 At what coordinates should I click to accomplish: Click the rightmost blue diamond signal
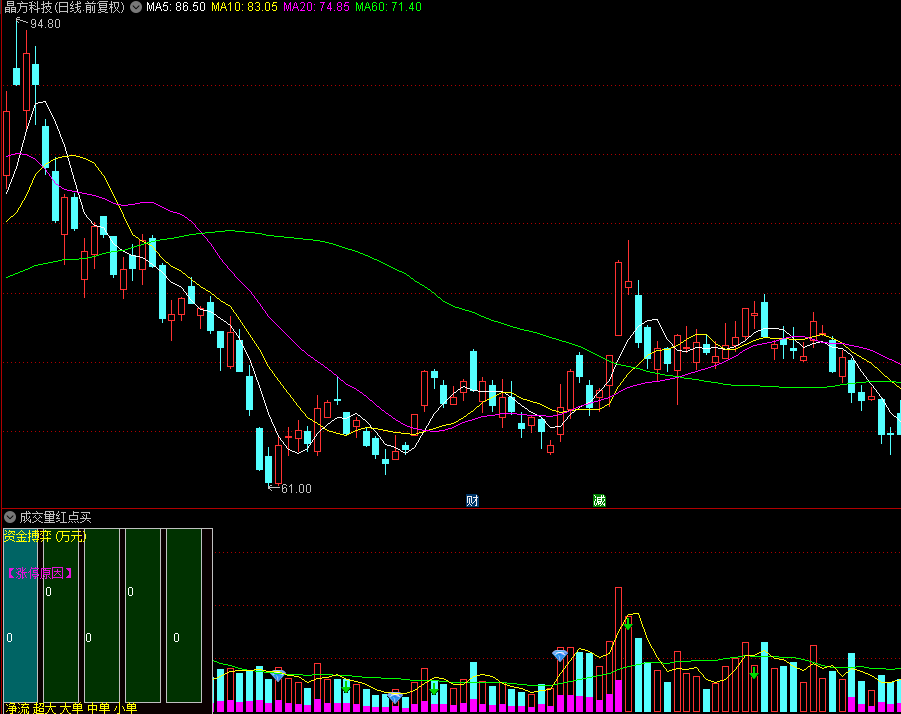[560, 655]
